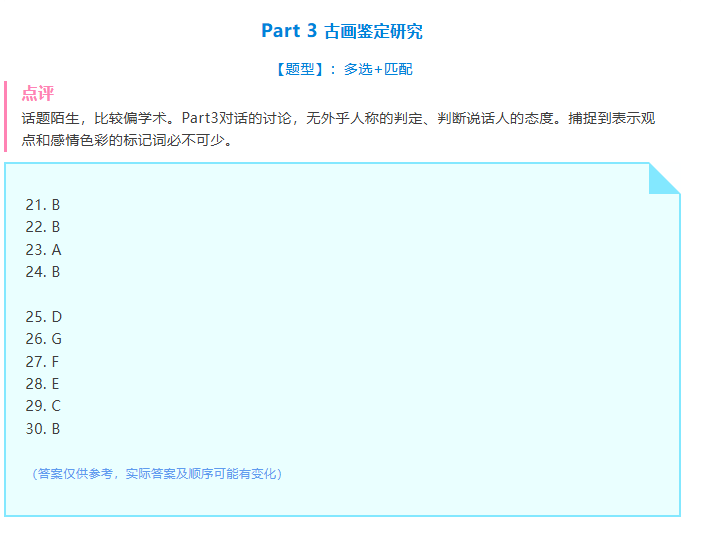Screen dimensions: 703x543
Task: Select answer line 29. C
Action: coord(43,405)
